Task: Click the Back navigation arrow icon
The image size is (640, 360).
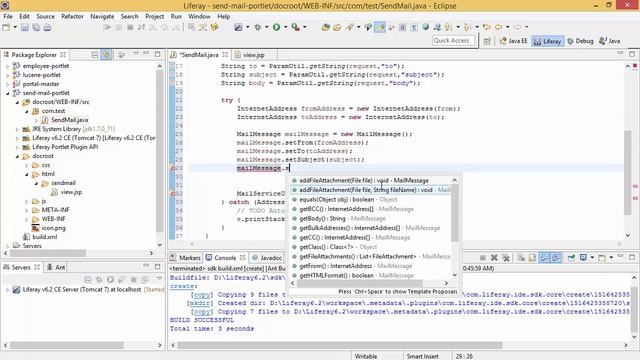Action: [x=499, y=27]
